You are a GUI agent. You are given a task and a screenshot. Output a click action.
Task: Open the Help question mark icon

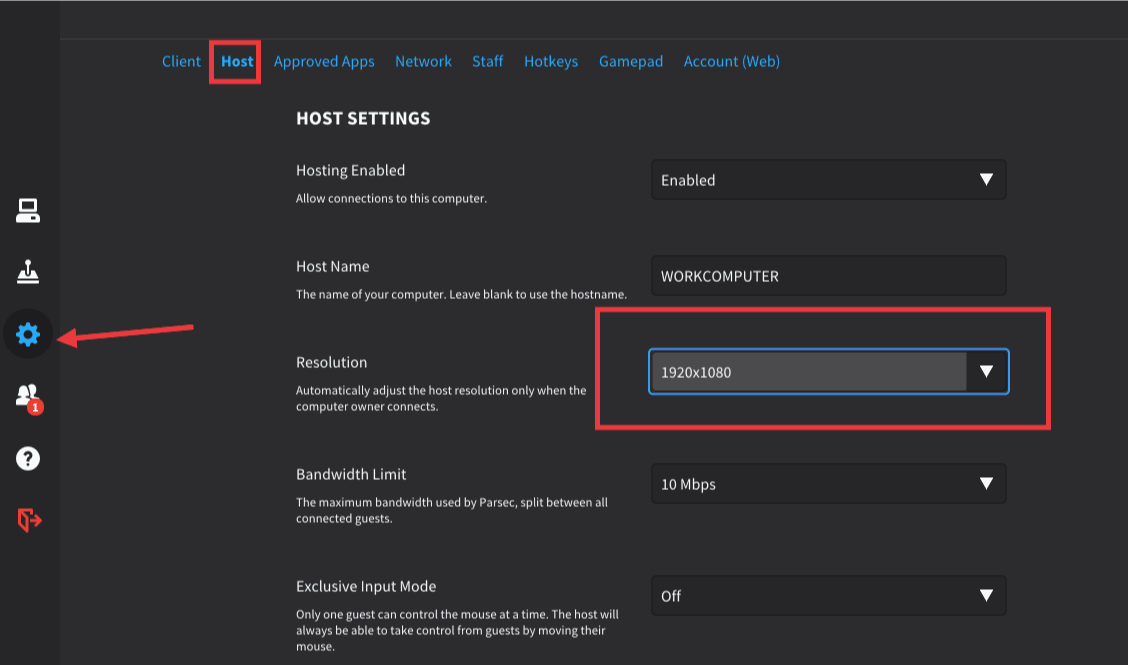click(x=28, y=458)
